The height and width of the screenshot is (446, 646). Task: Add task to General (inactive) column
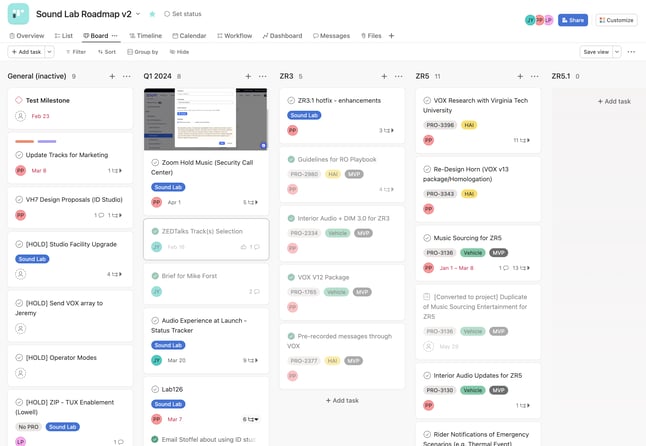[112, 76]
